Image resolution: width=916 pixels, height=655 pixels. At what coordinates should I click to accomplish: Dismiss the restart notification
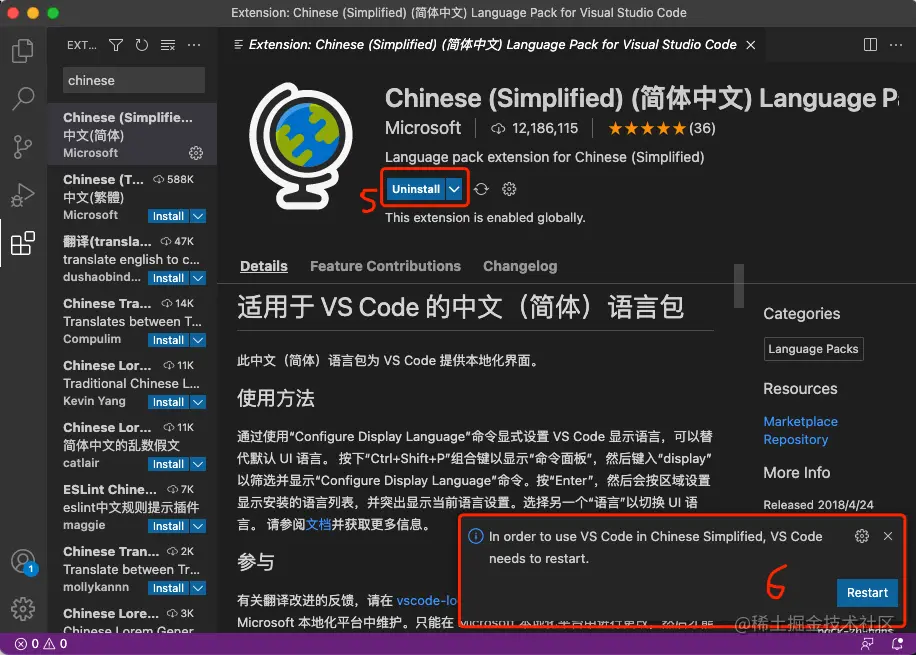[x=888, y=536]
